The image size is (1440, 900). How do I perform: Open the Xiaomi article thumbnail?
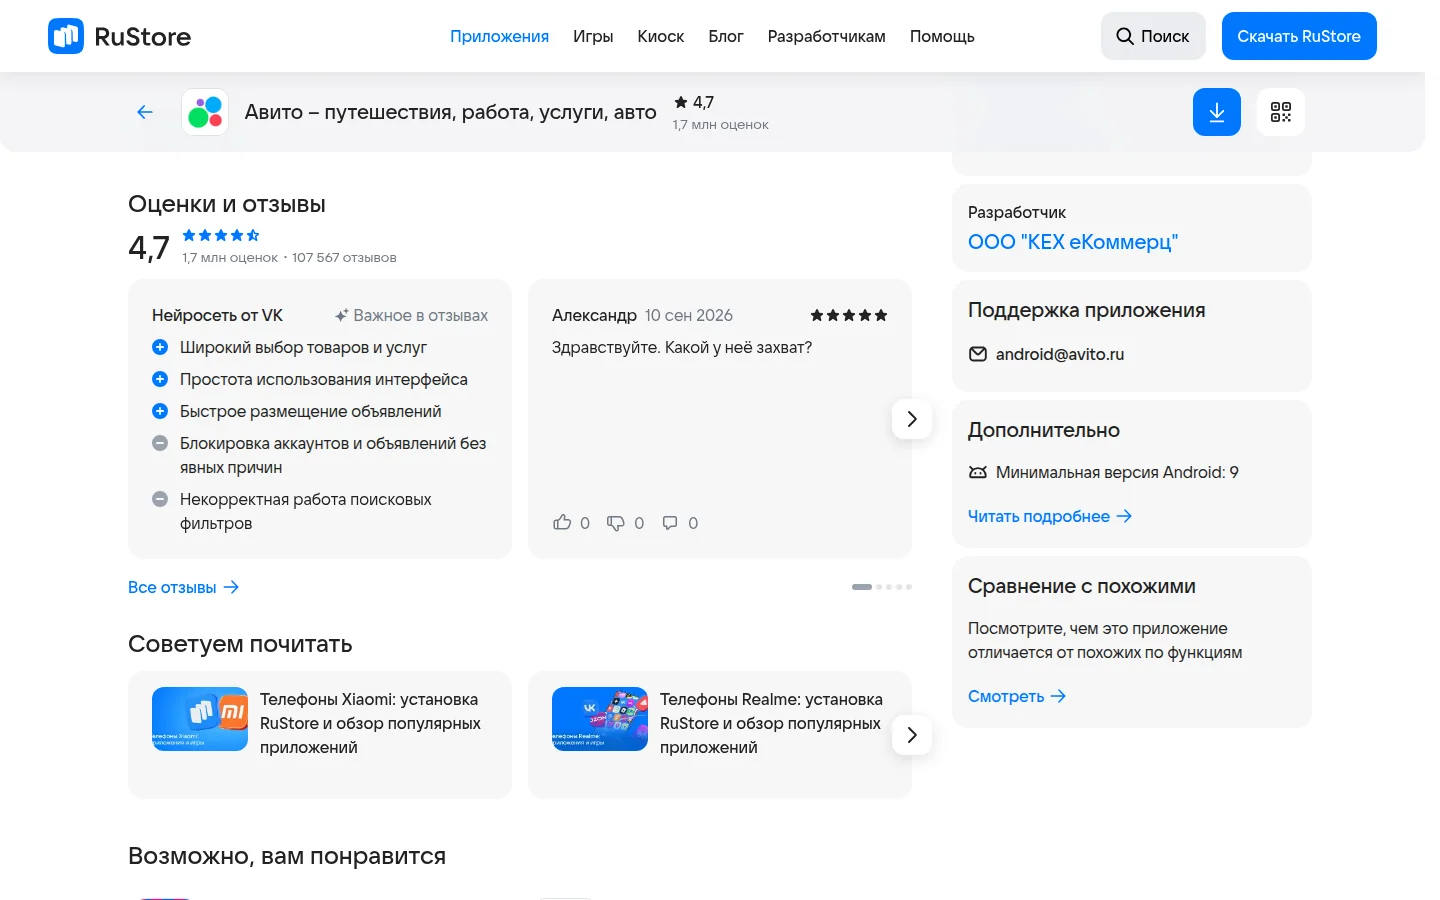point(200,719)
